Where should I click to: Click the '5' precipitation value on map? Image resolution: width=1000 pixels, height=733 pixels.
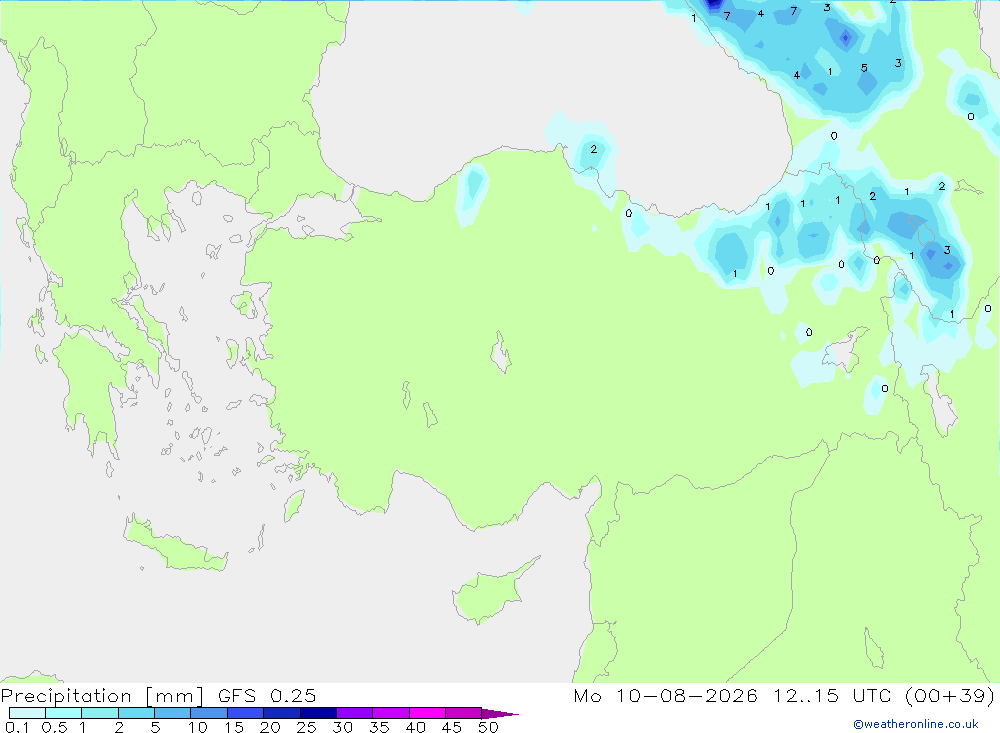click(x=864, y=68)
